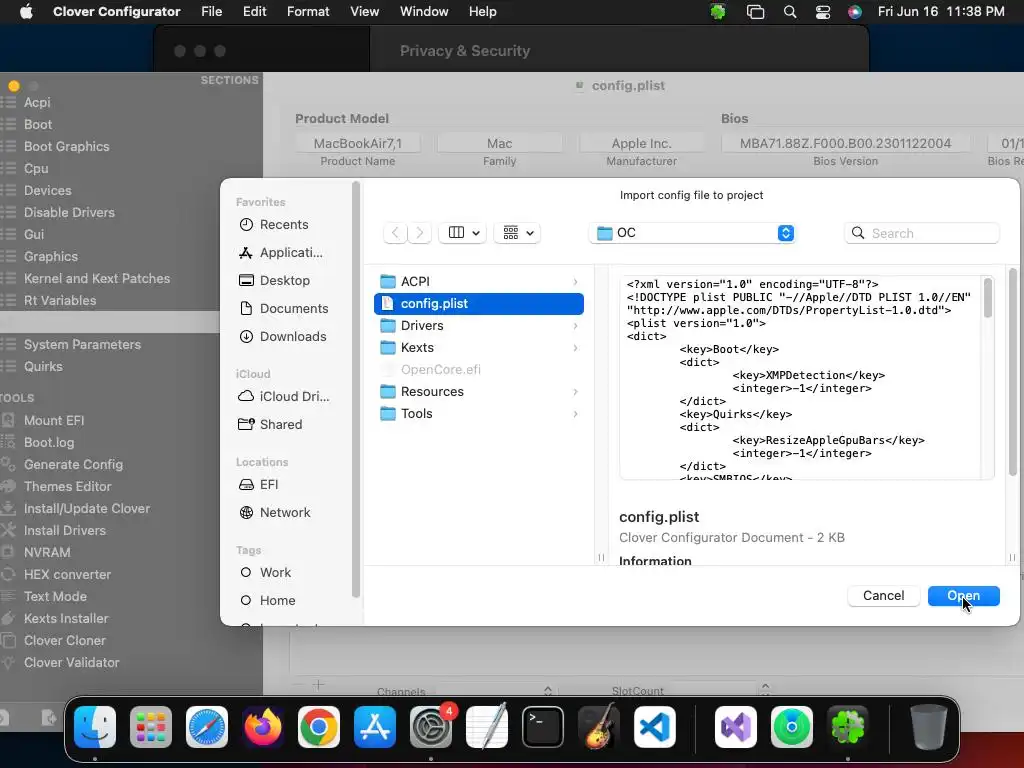Open TextEdit from the Dock
This screenshot has width=1024, height=768.
[487, 726]
